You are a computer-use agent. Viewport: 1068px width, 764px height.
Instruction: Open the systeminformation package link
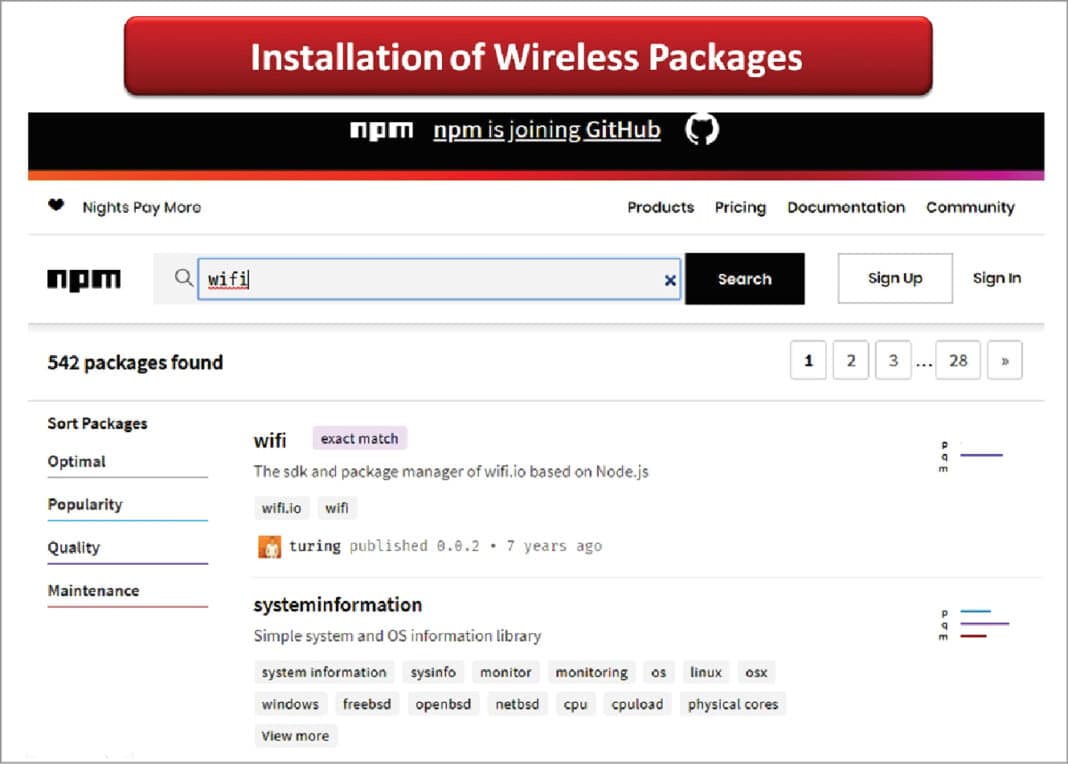[337, 605]
